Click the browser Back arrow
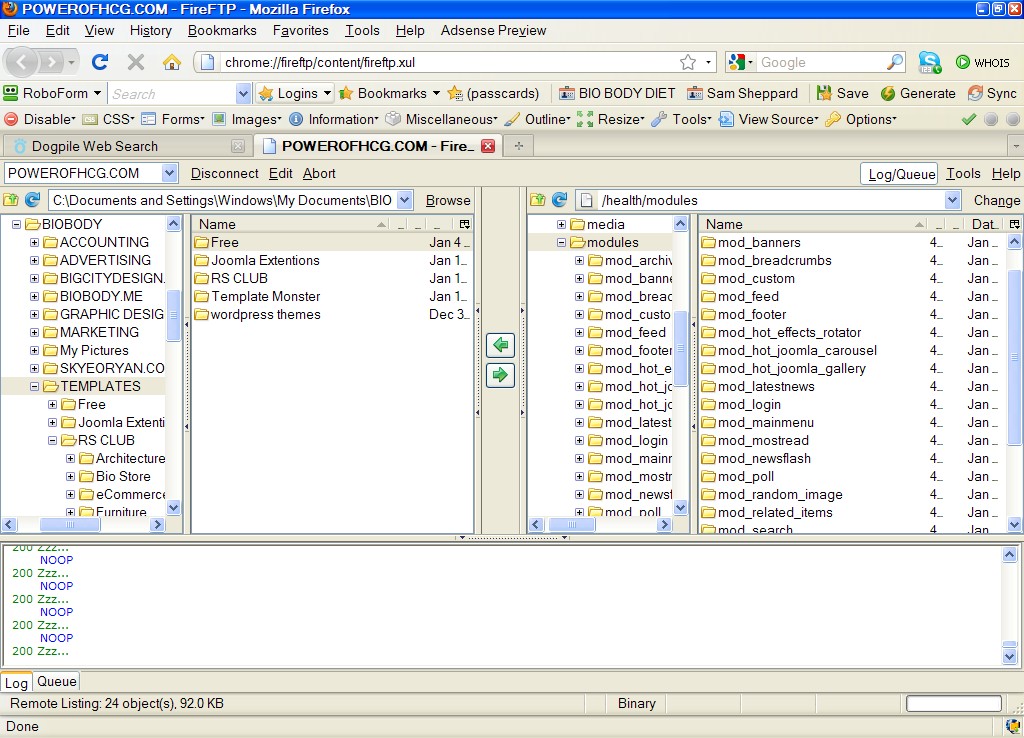1024x738 pixels. 22,62
